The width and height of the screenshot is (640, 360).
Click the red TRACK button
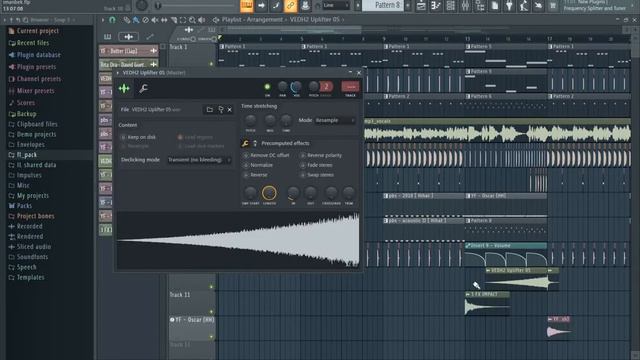(x=350, y=87)
